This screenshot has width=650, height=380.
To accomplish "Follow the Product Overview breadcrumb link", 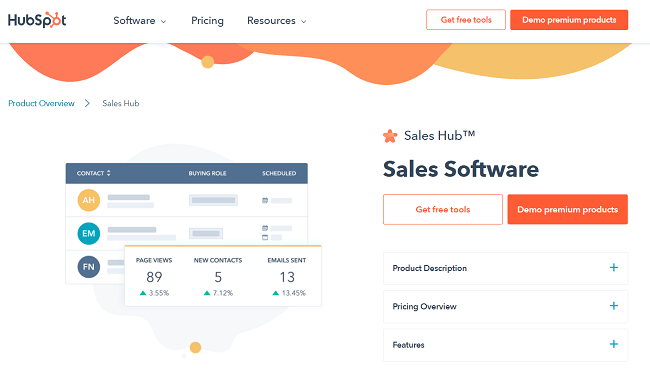I will (x=41, y=103).
